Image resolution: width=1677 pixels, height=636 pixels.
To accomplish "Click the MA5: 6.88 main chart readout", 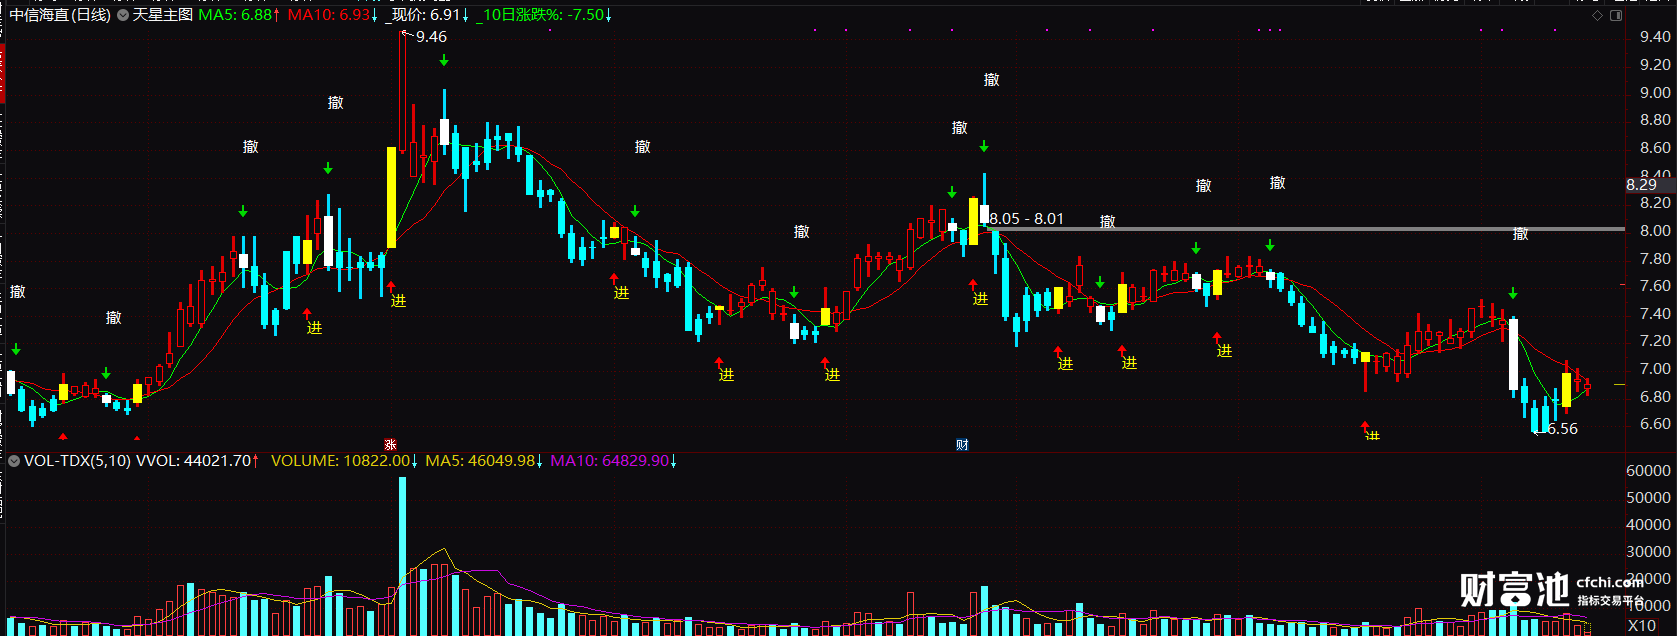I will [x=240, y=15].
